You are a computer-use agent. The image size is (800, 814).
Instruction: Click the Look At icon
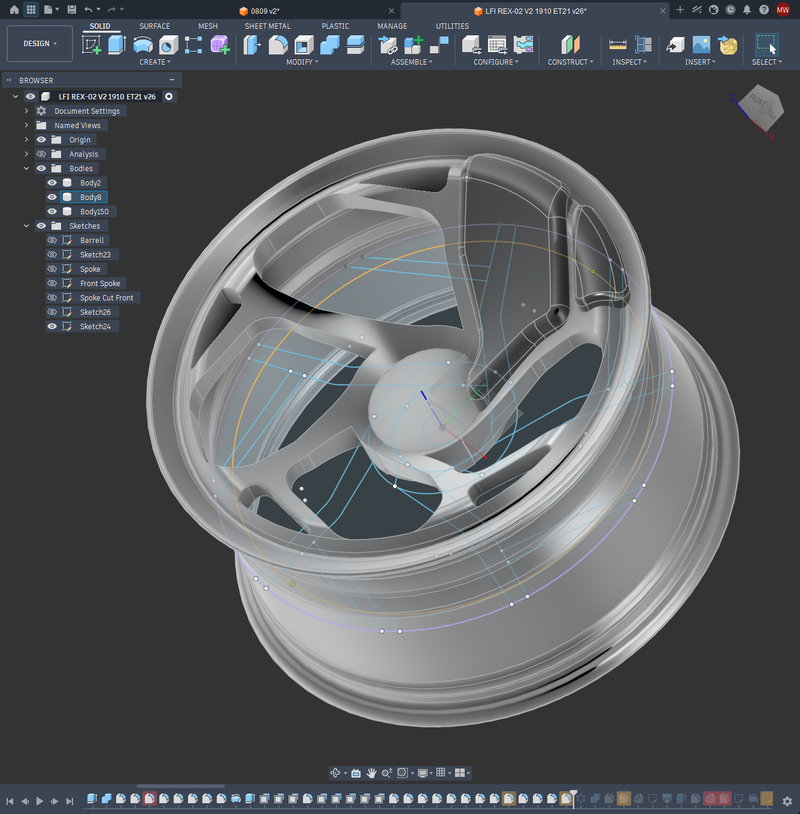356,773
